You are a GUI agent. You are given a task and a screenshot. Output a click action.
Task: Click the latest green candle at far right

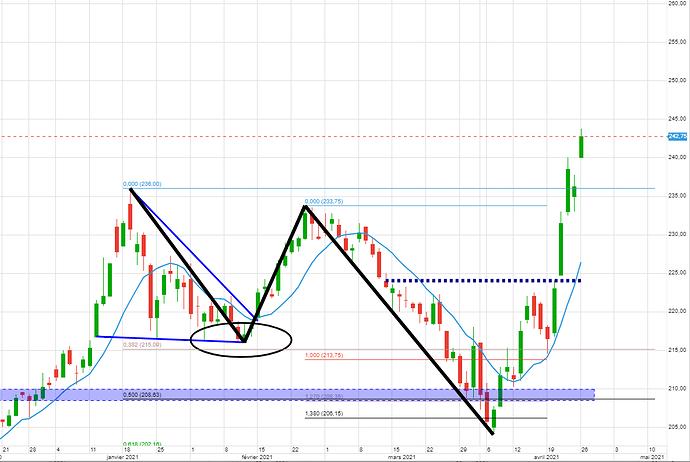tap(582, 145)
